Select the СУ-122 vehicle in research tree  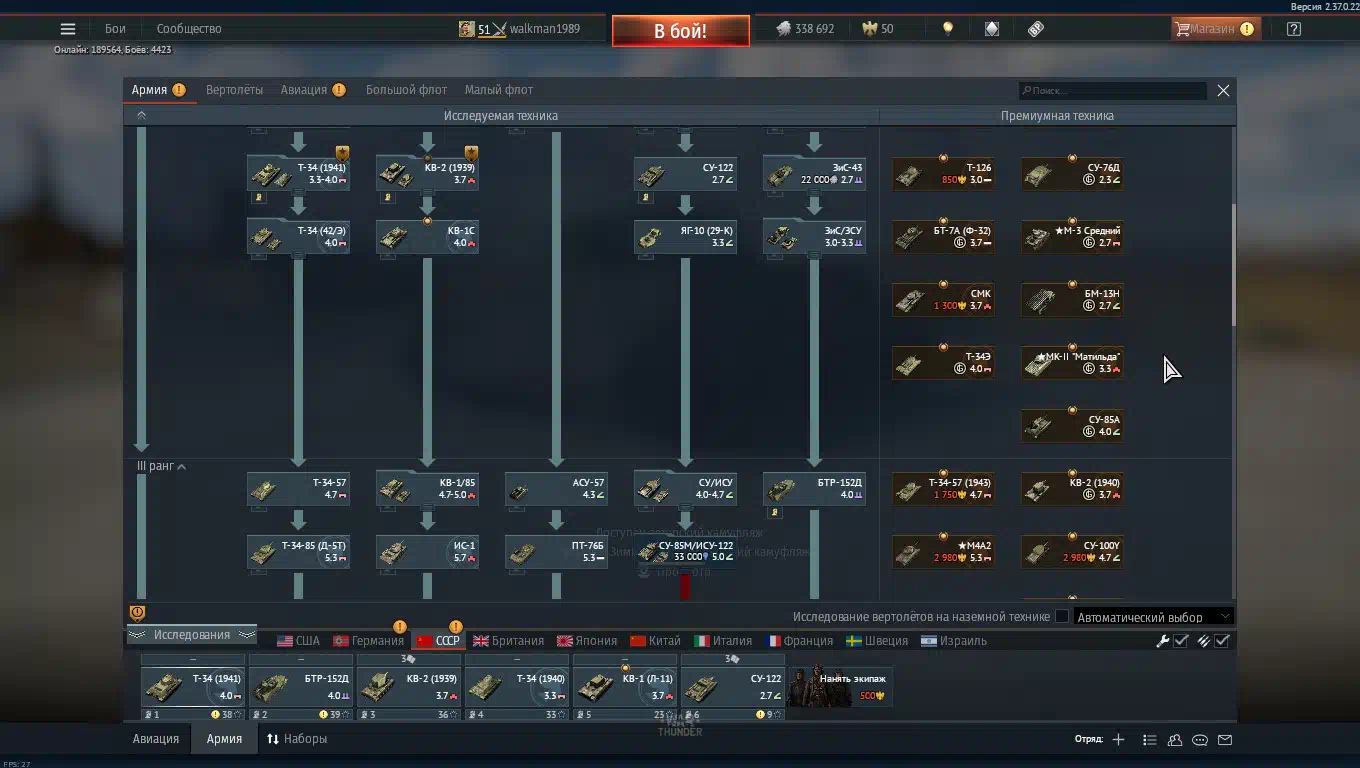click(x=685, y=173)
